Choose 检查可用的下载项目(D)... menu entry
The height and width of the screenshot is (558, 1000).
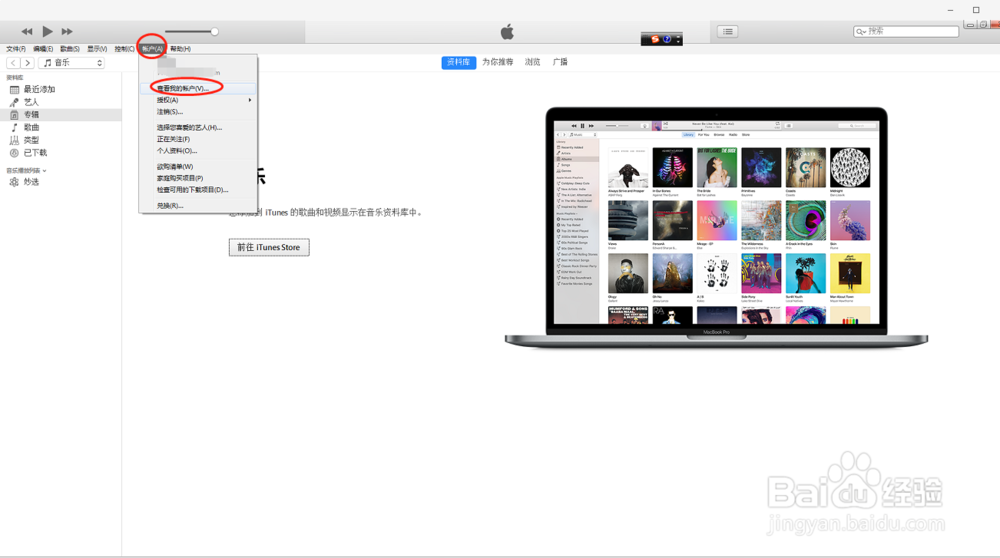(198, 189)
